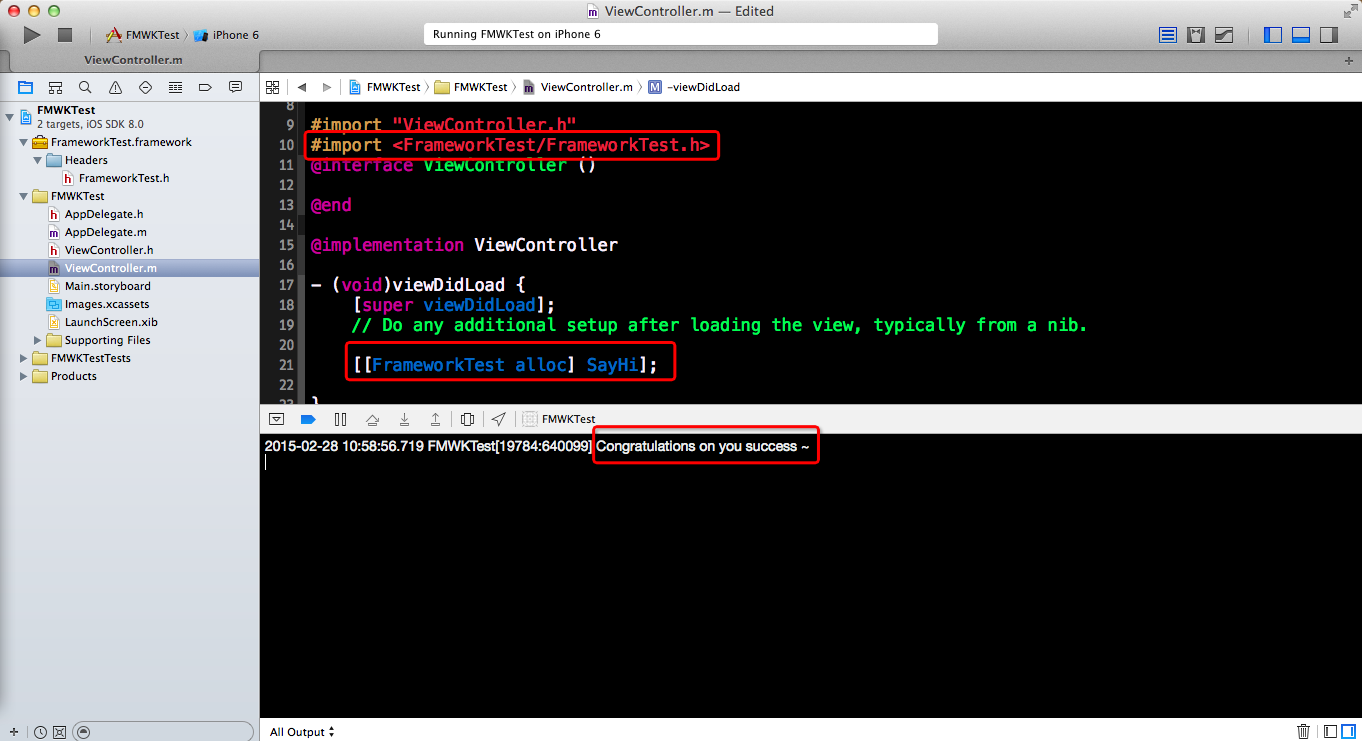Collapse the FMWKTest group folder
The height and width of the screenshot is (741, 1362).
tap(24, 196)
